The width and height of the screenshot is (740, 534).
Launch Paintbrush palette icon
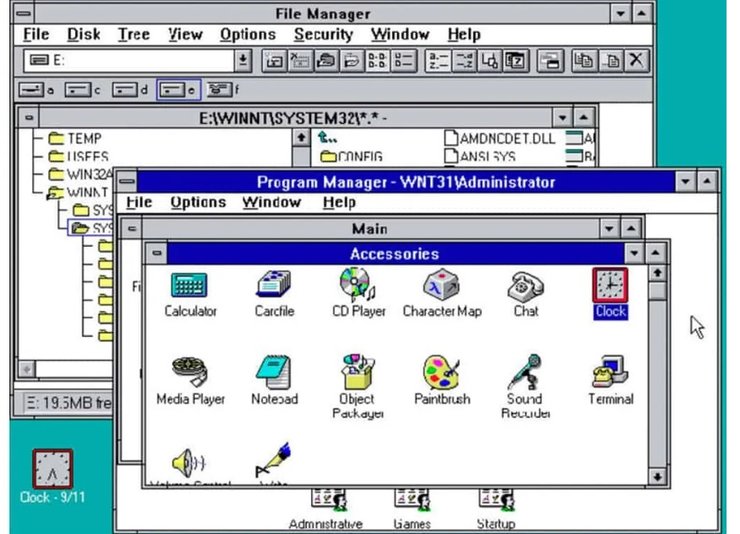(x=442, y=372)
